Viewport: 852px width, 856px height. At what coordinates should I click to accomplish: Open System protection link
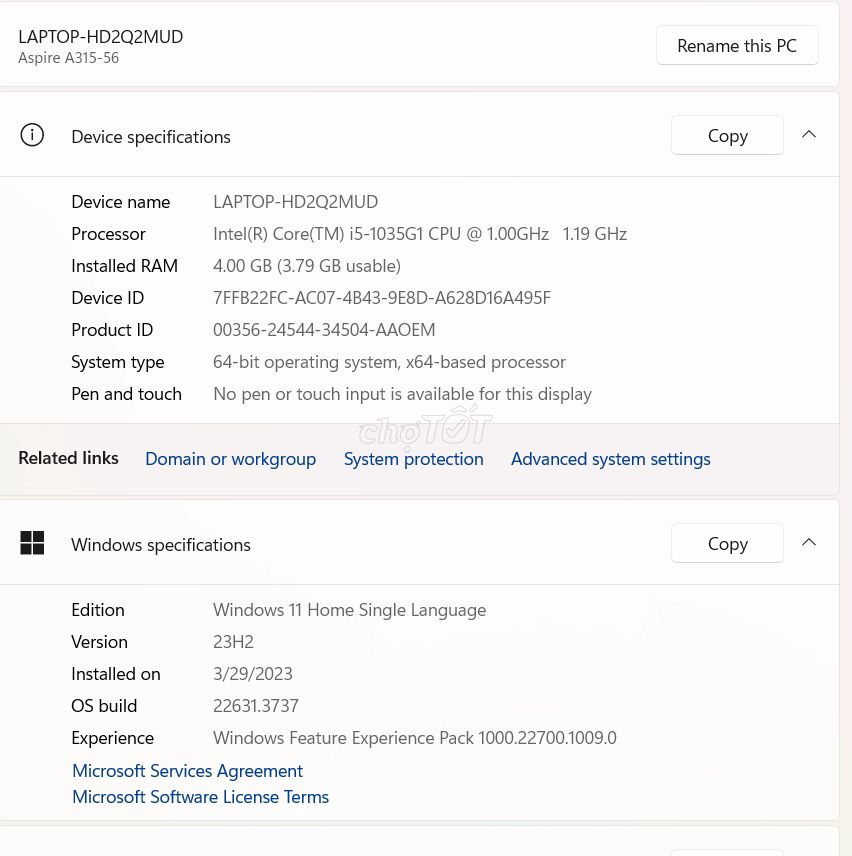tap(413, 459)
